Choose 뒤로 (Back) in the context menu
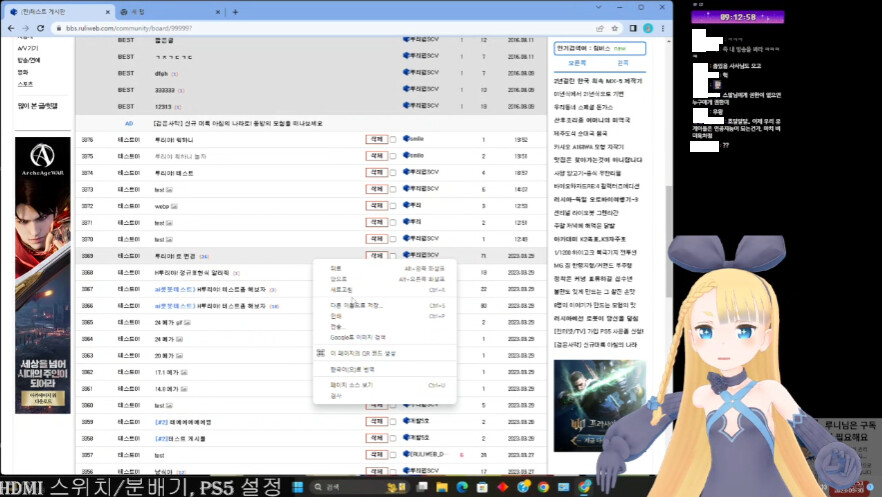Screen dimensions: 882x497 tap(385, 268)
